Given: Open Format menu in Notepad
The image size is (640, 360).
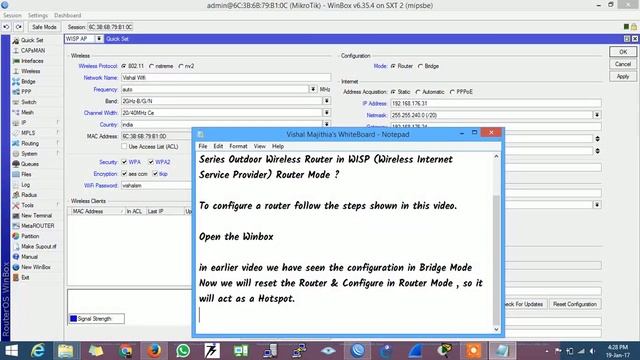Looking at the screenshot, I should [x=238, y=146].
